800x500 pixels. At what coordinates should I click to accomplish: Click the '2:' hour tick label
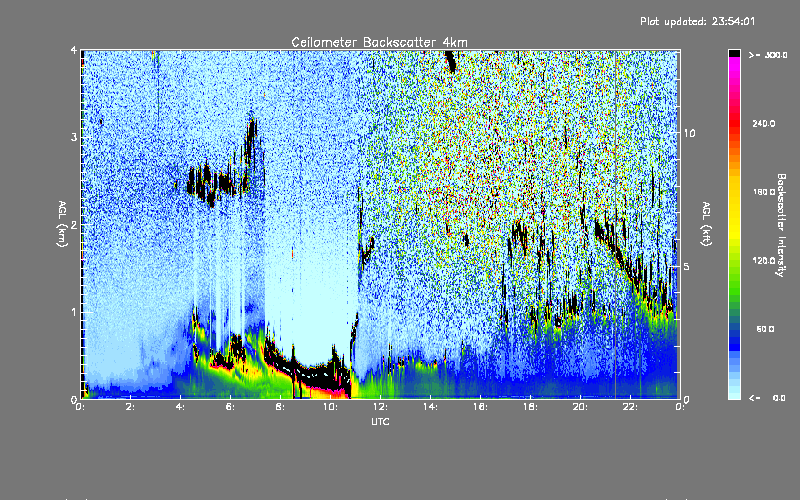(x=131, y=407)
